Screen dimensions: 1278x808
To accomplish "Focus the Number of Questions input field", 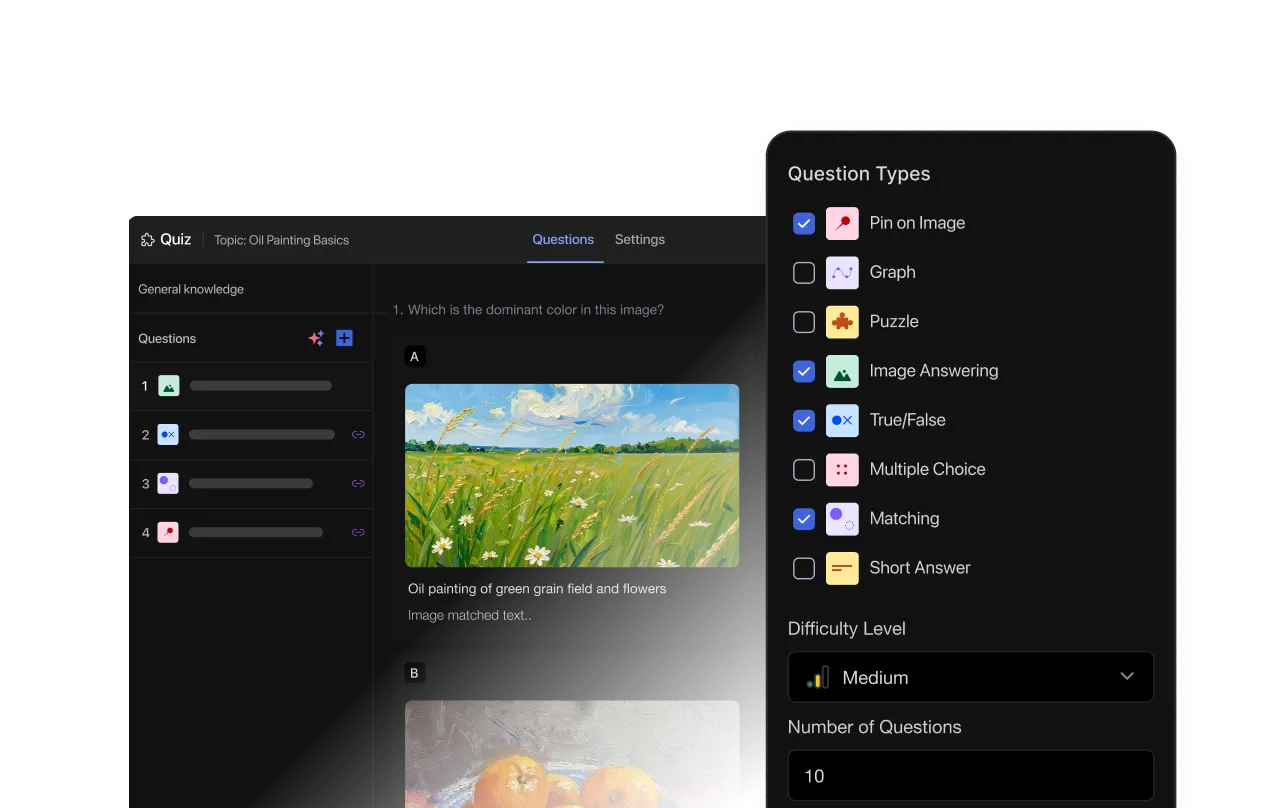I will pos(971,776).
